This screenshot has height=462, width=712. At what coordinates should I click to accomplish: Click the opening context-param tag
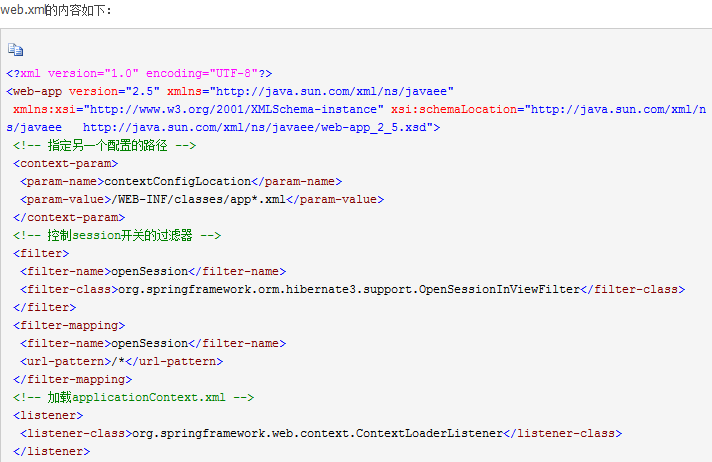65,164
